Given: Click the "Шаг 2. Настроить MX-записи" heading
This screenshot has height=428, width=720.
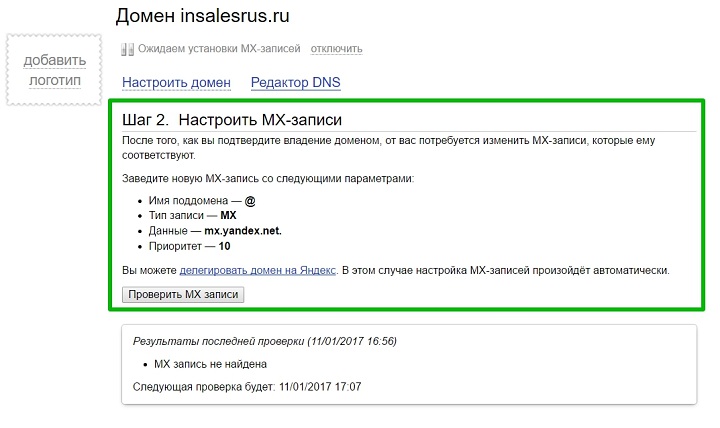Looking at the screenshot, I should tap(232, 120).
